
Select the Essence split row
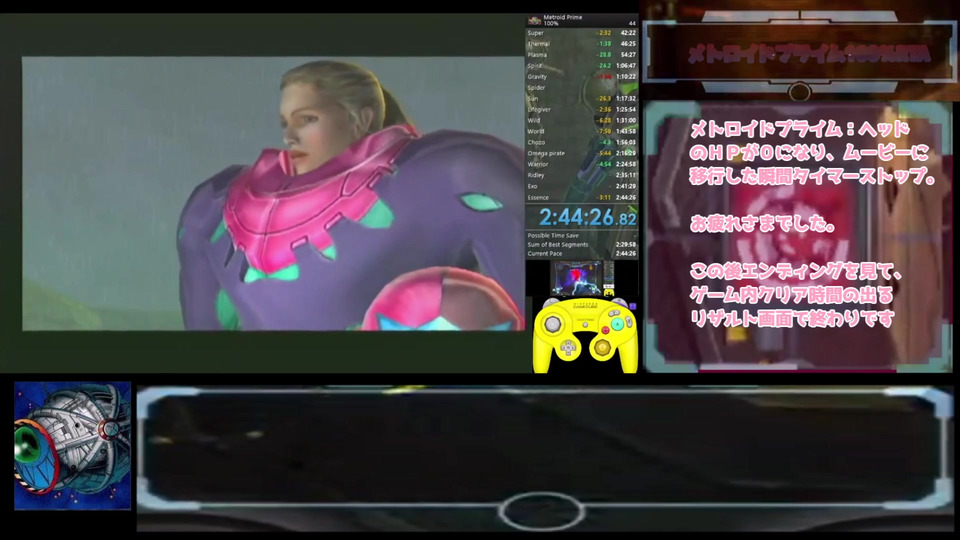coord(582,198)
